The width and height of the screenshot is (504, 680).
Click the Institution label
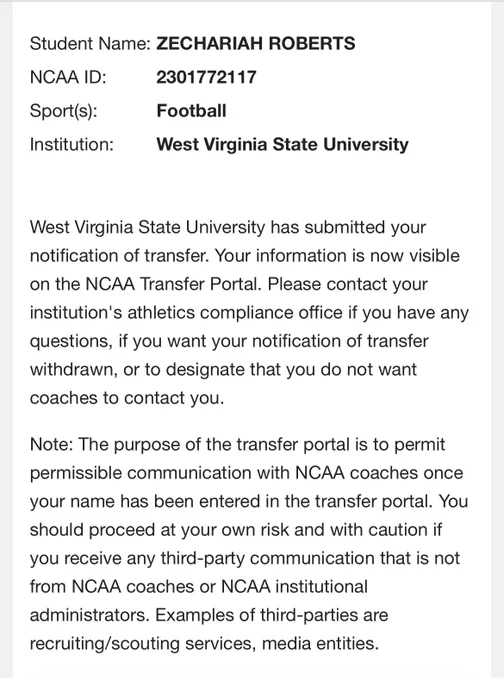[72, 144]
